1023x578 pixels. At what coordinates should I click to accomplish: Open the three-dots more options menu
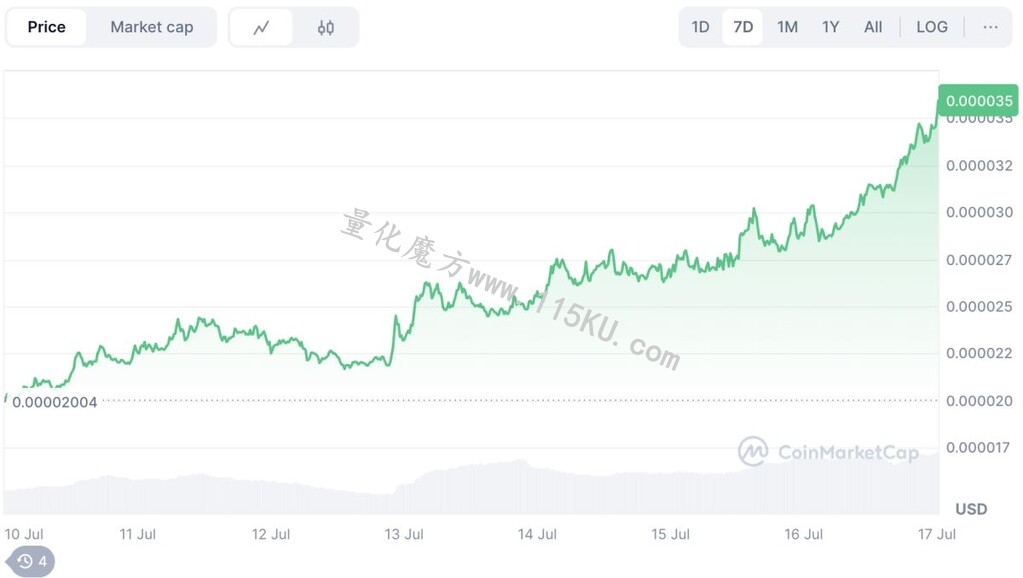point(990,27)
